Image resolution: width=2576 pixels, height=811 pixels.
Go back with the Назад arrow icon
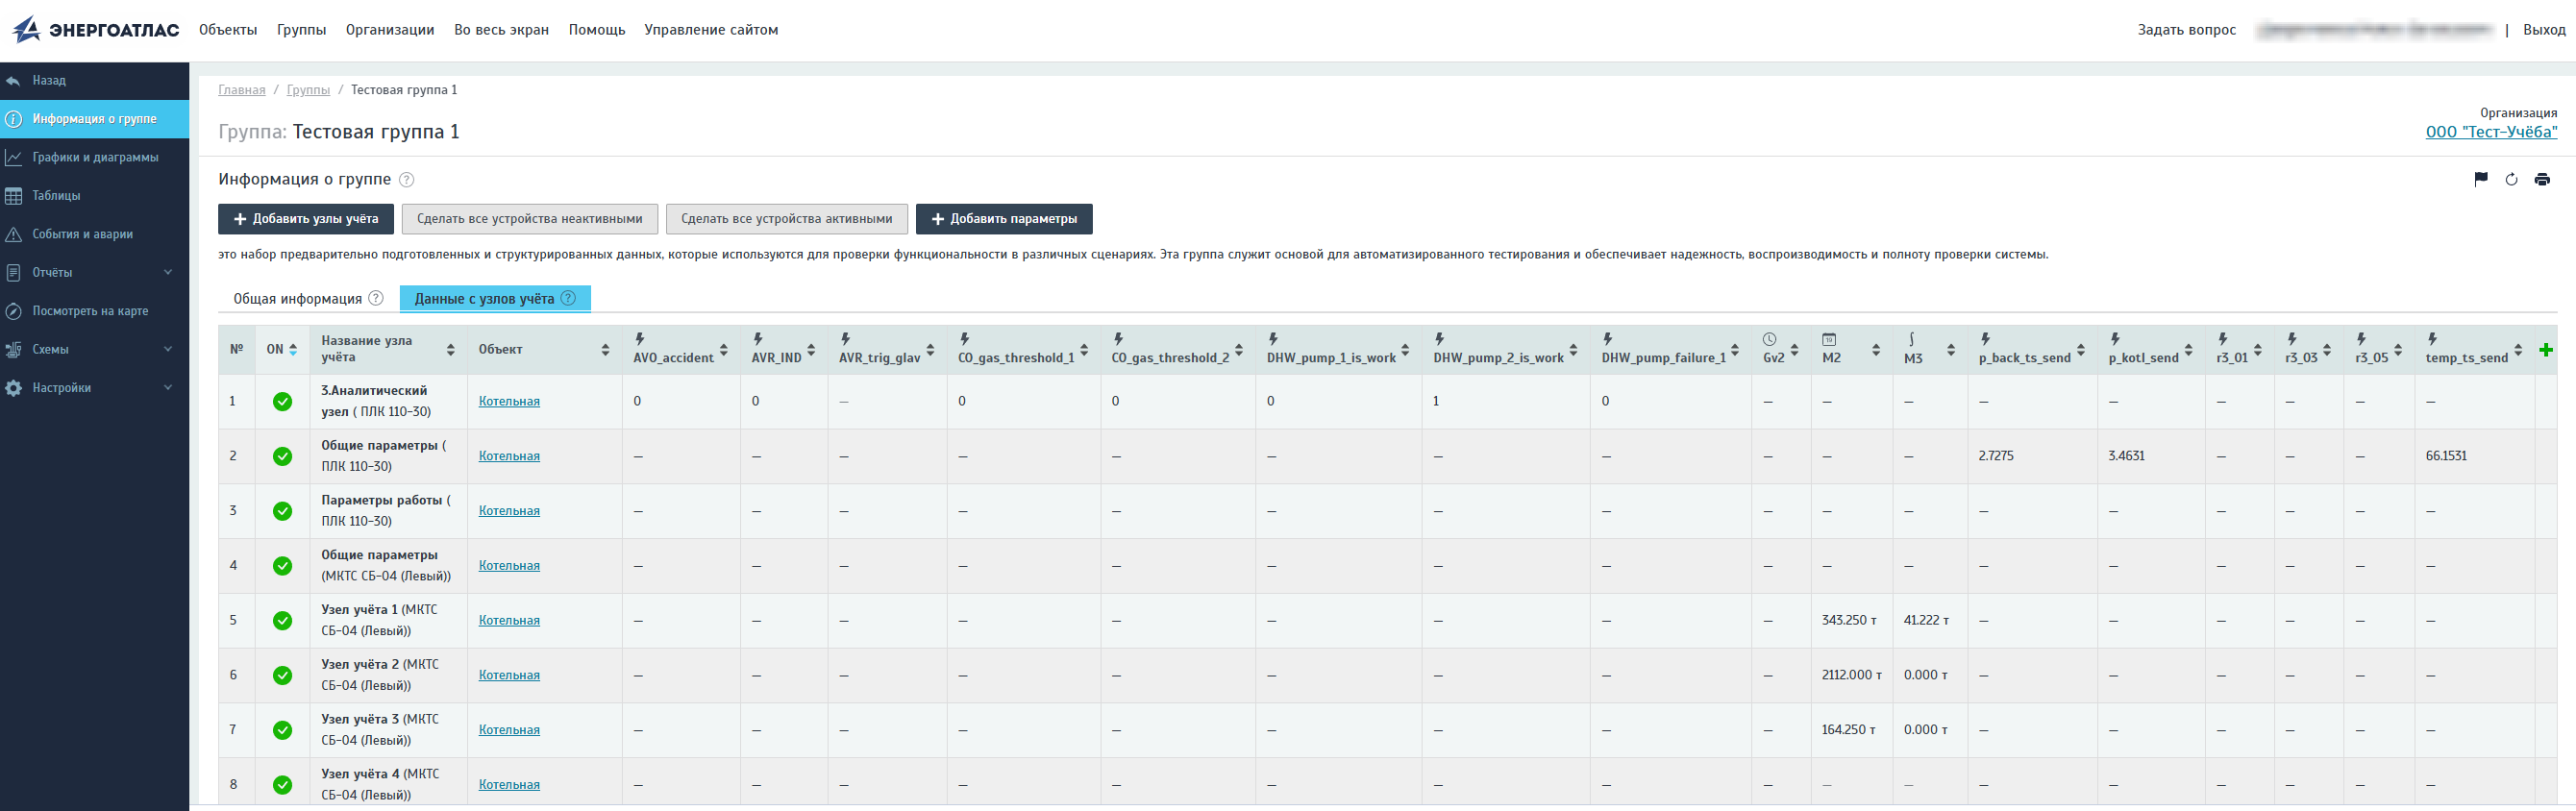pos(14,81)
